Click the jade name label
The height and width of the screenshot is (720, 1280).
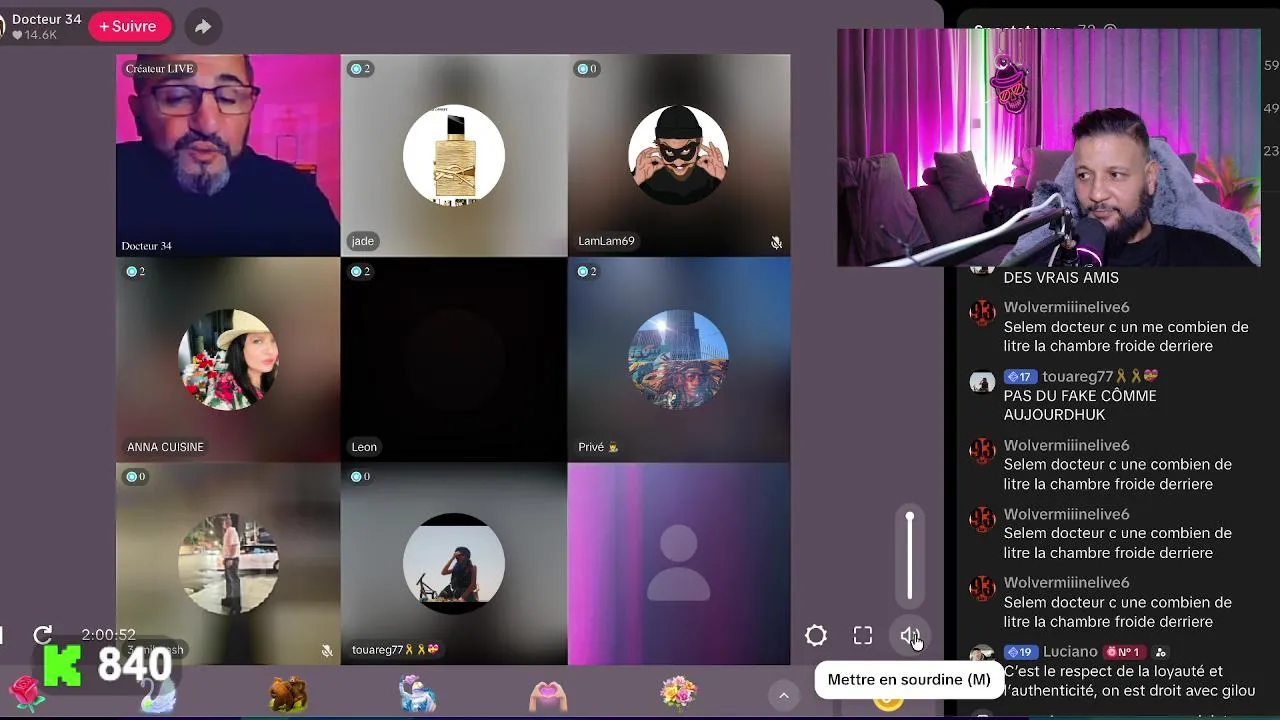pos(363,241)
